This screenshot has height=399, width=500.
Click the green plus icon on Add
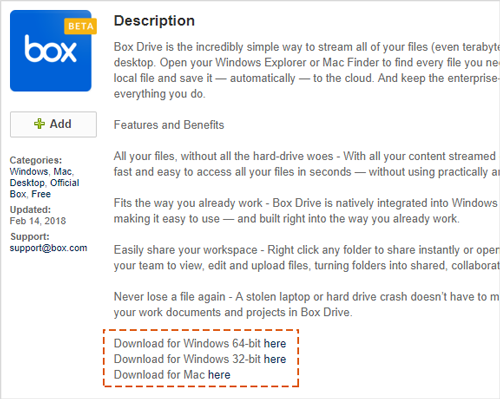39,124
